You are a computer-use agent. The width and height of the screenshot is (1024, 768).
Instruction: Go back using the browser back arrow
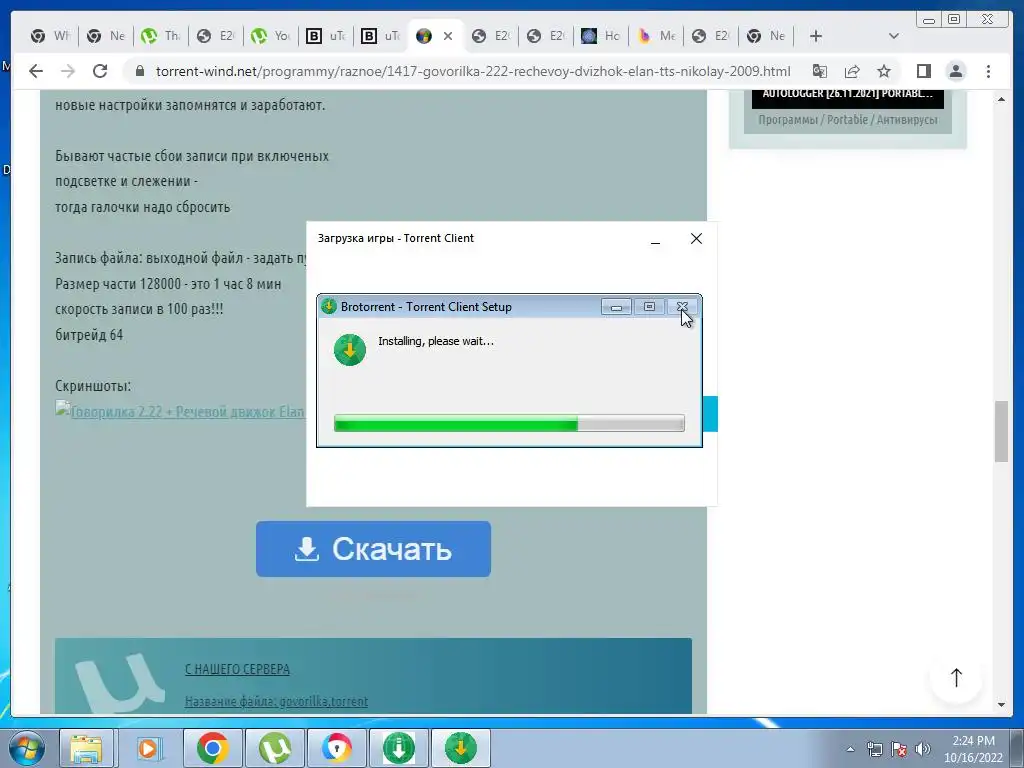(36, 71)
